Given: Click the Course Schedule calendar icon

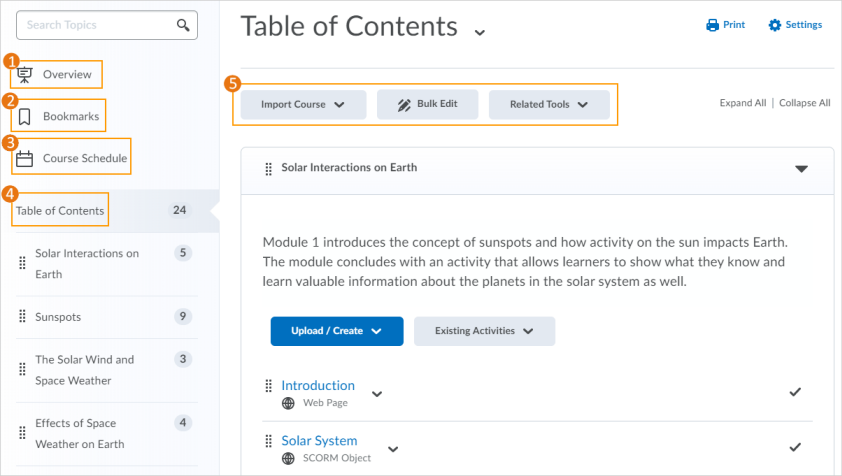Looking at the screenshot, I should click(x=24, y=158).
